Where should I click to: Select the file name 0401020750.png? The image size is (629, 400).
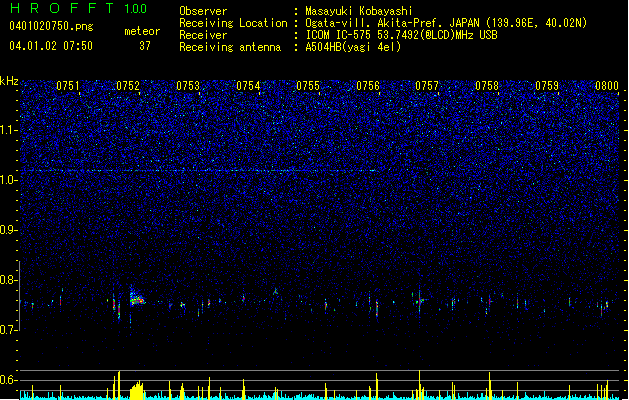51,26
